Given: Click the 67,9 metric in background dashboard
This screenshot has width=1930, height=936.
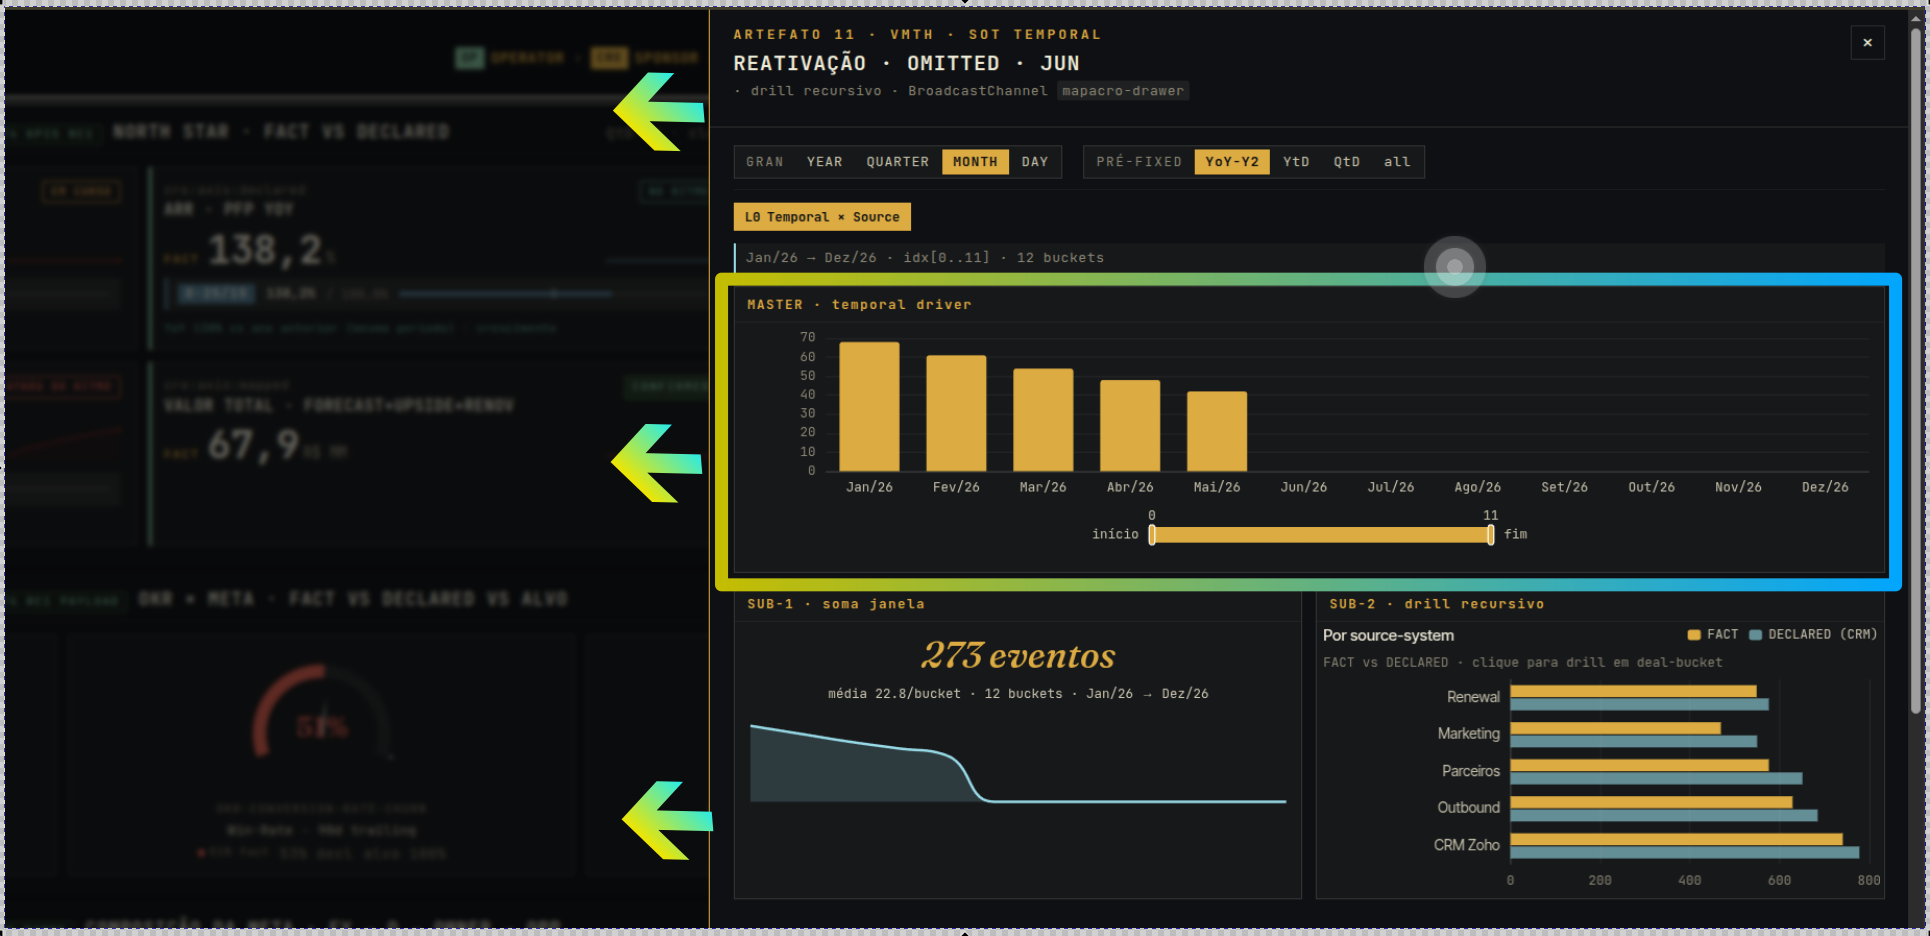Looking at the screenshot, I should pos(254,445).
